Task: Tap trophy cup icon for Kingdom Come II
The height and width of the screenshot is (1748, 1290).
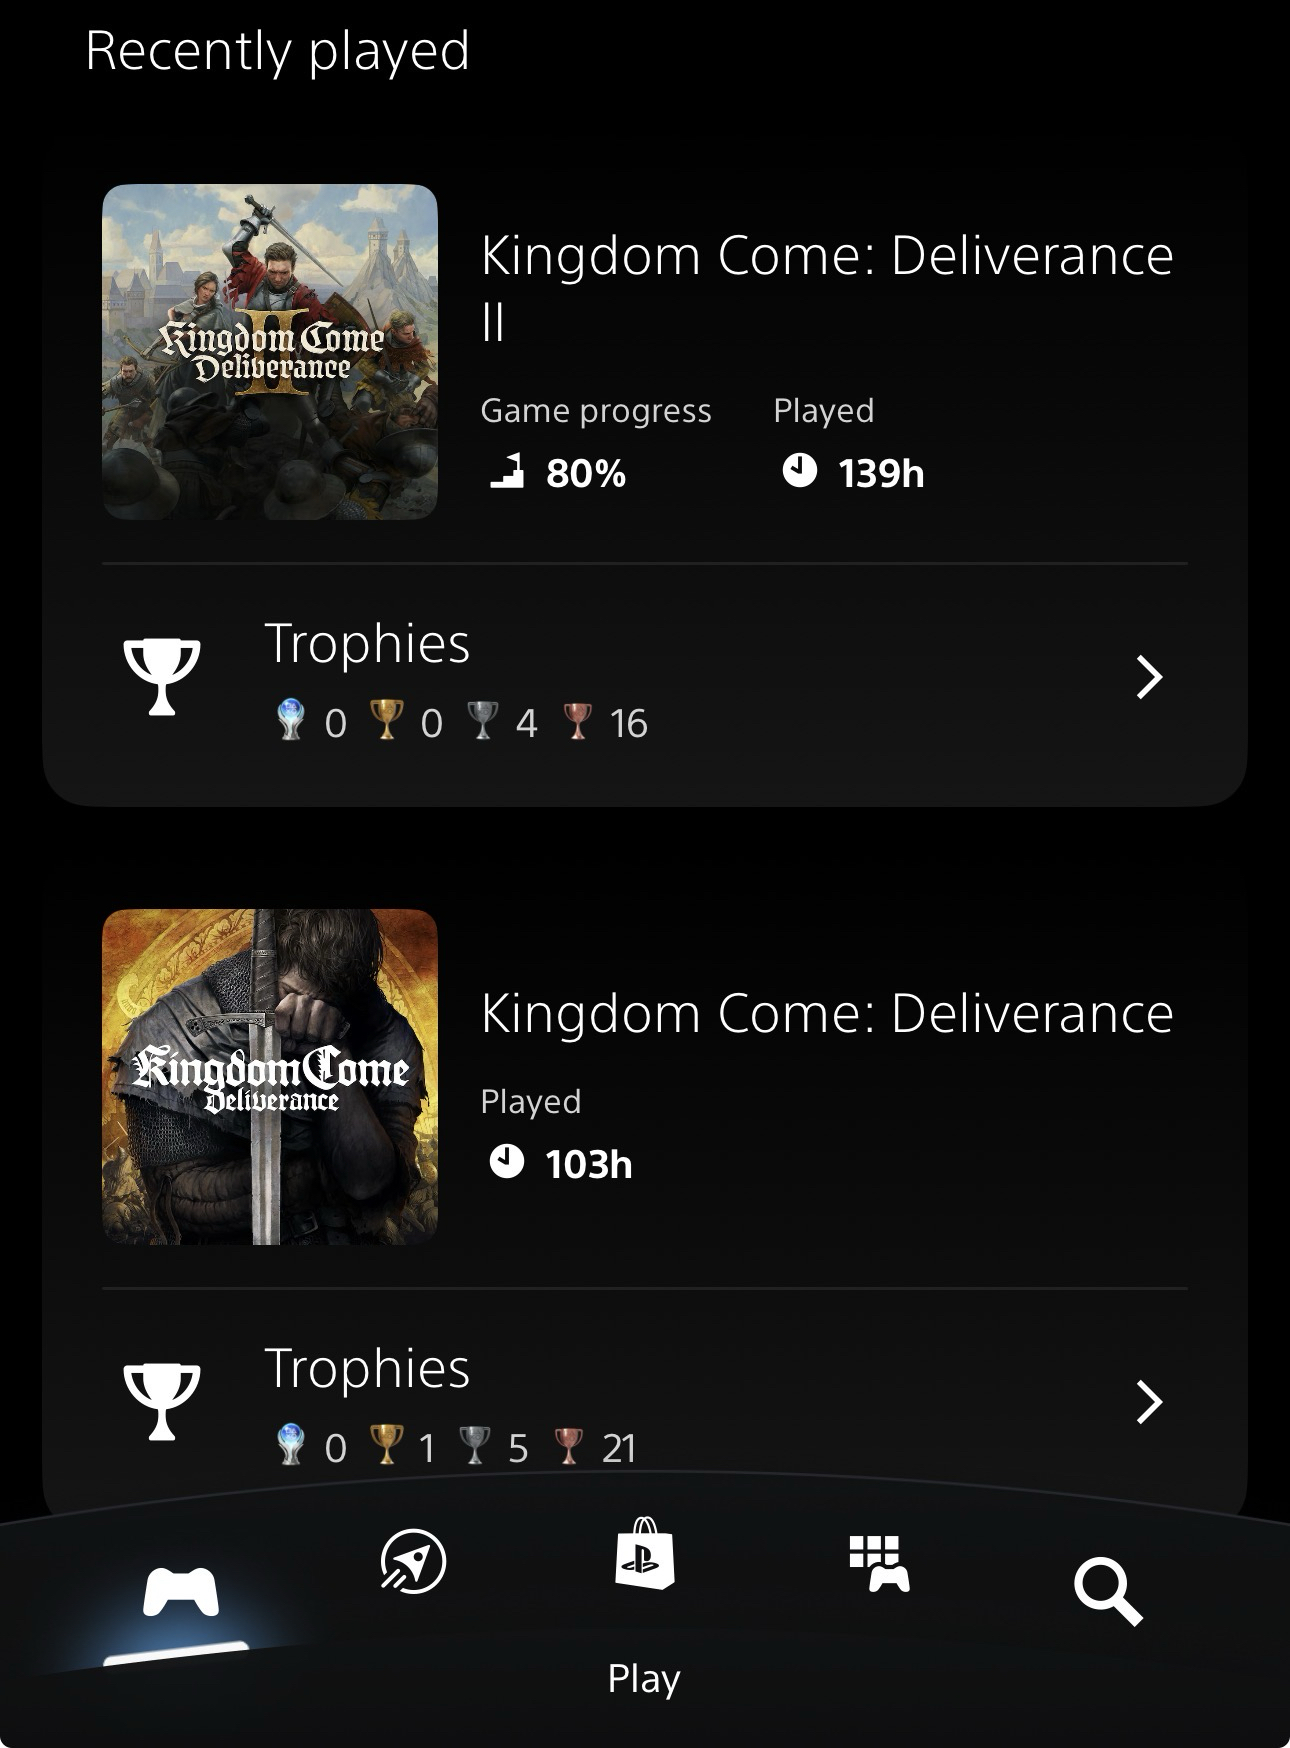Action: click(161, 677)
